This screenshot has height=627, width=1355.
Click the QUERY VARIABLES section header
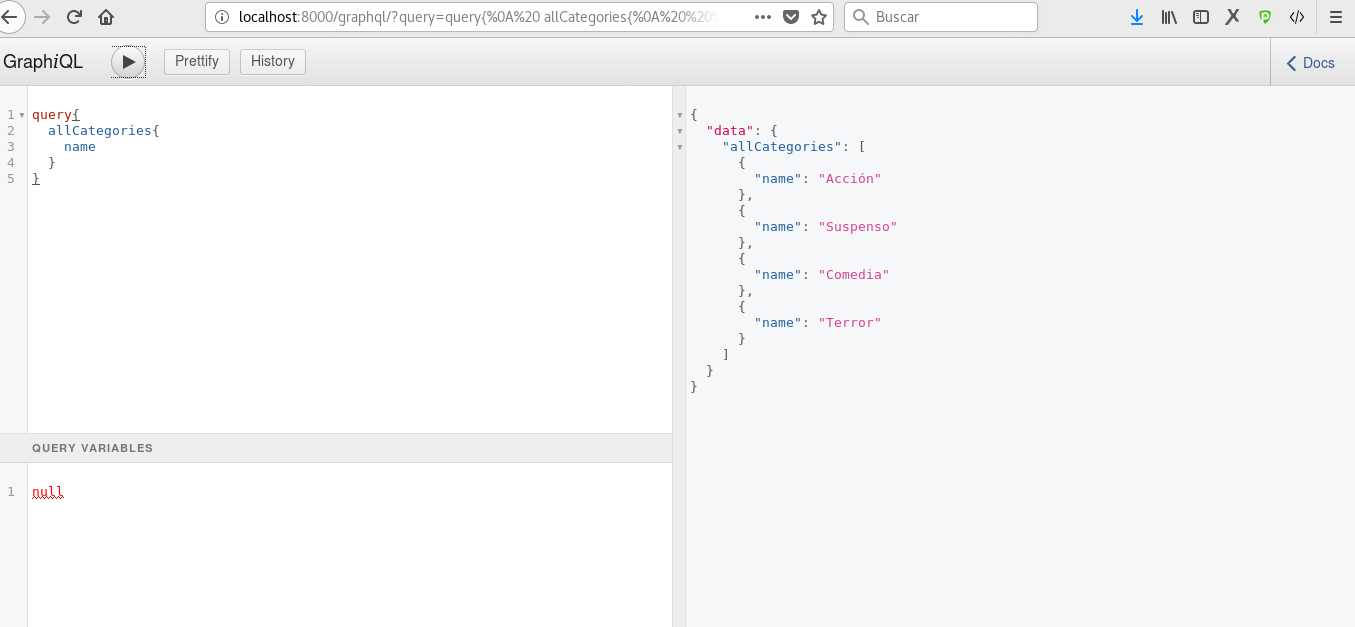pyautogui.click(x=91, y=448)
